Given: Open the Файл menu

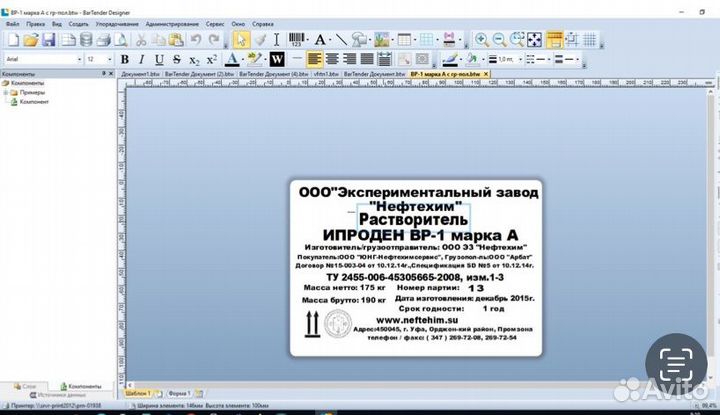Looking at the screenshot, I should coord(12,24).
